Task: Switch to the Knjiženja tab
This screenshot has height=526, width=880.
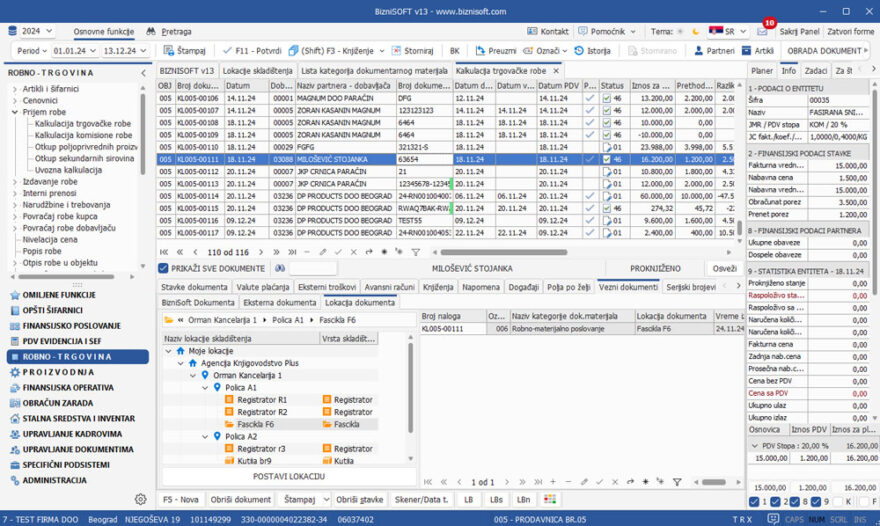Action: click(437, 287)
